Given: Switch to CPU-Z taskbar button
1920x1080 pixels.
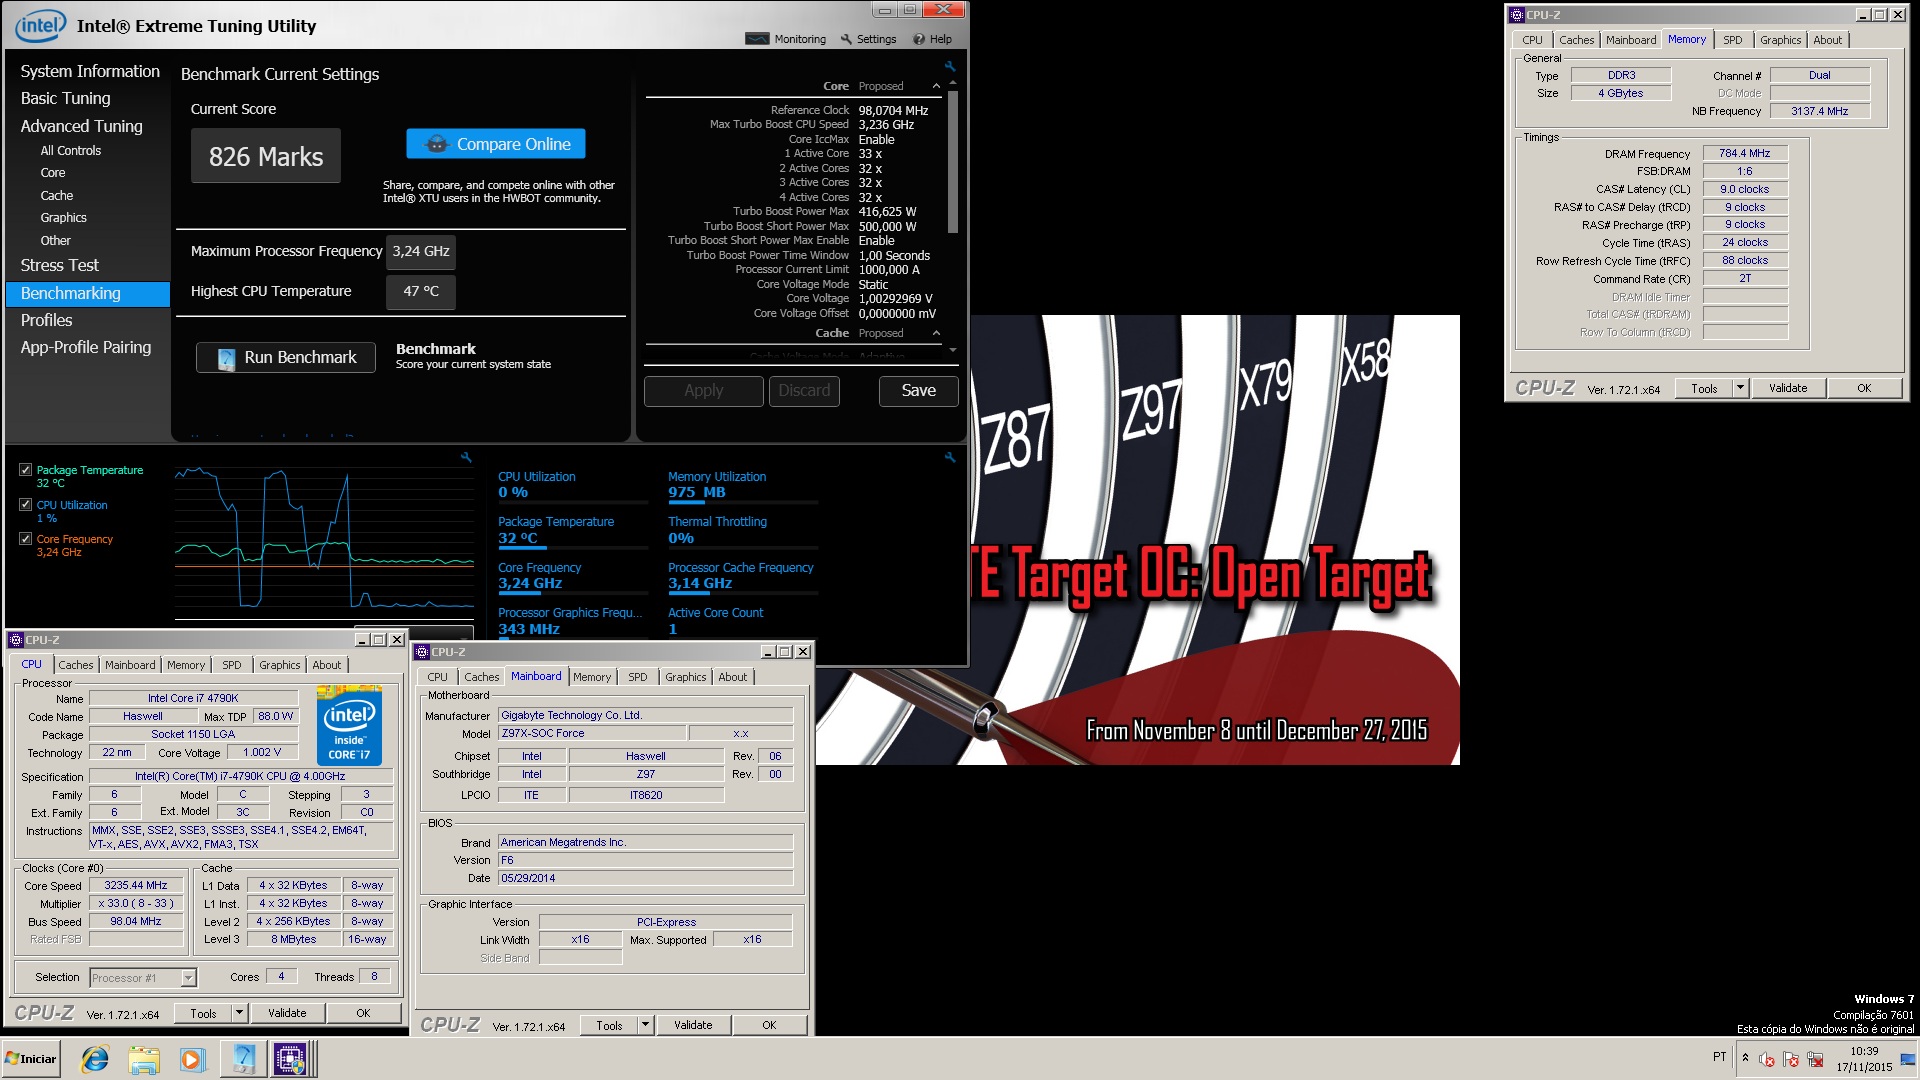Looking at the screenshot, I should [x=291, y=1059].
